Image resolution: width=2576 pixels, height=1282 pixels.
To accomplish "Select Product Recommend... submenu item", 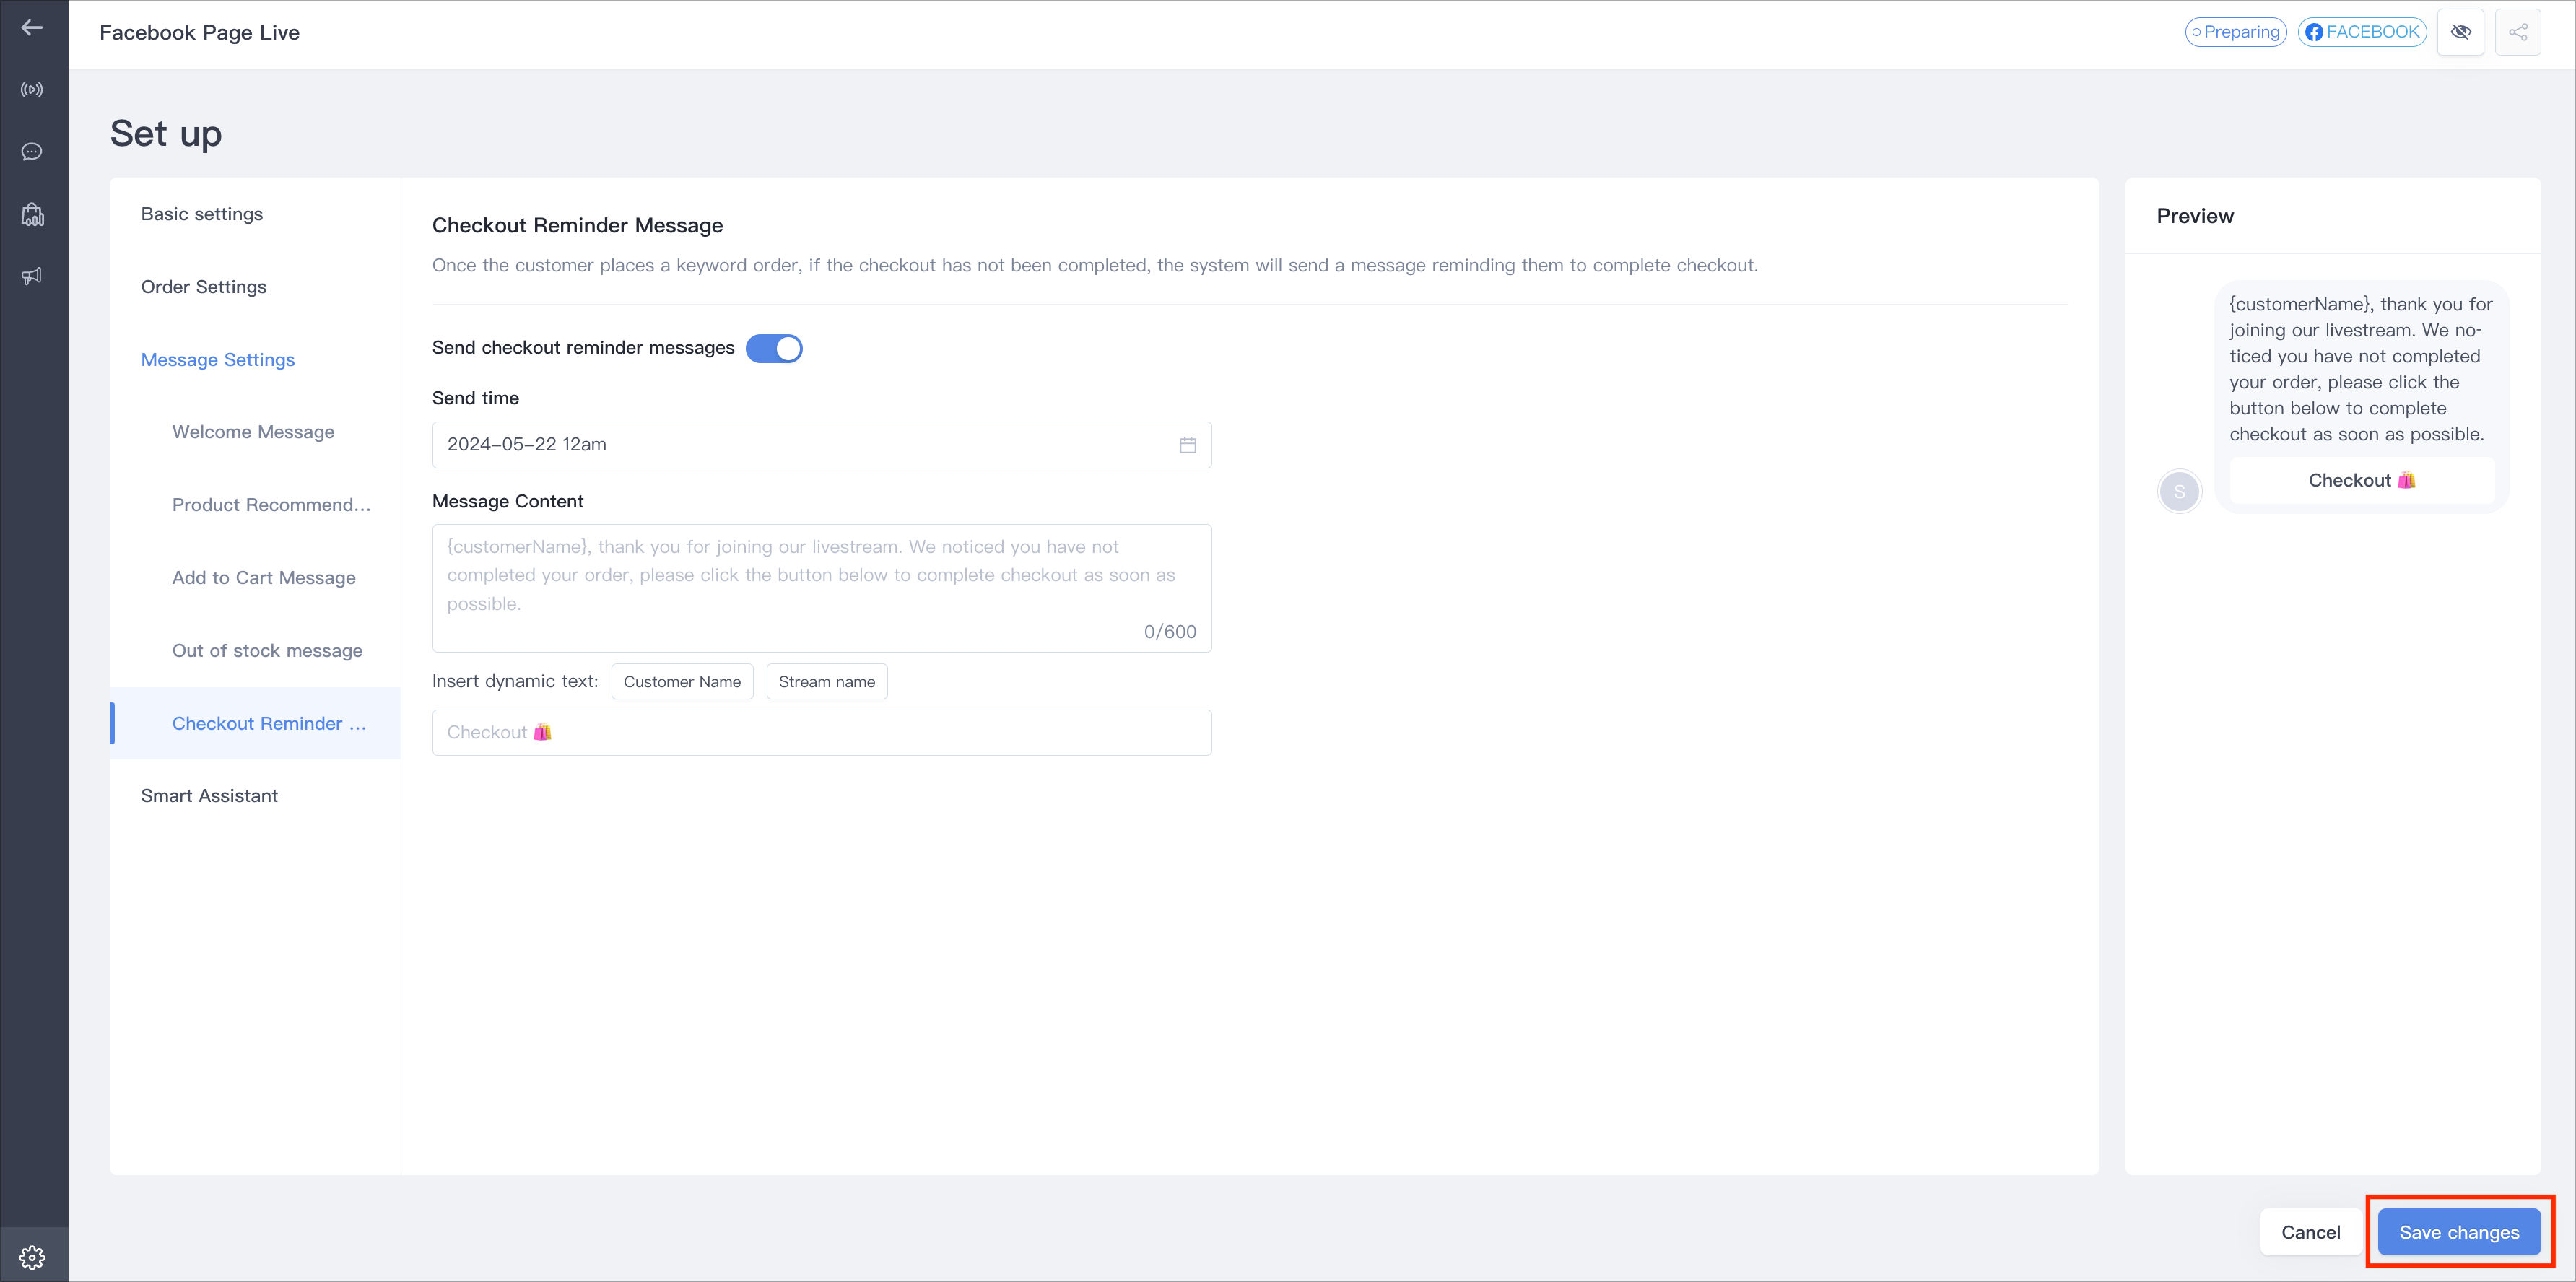I will [271, 505].
